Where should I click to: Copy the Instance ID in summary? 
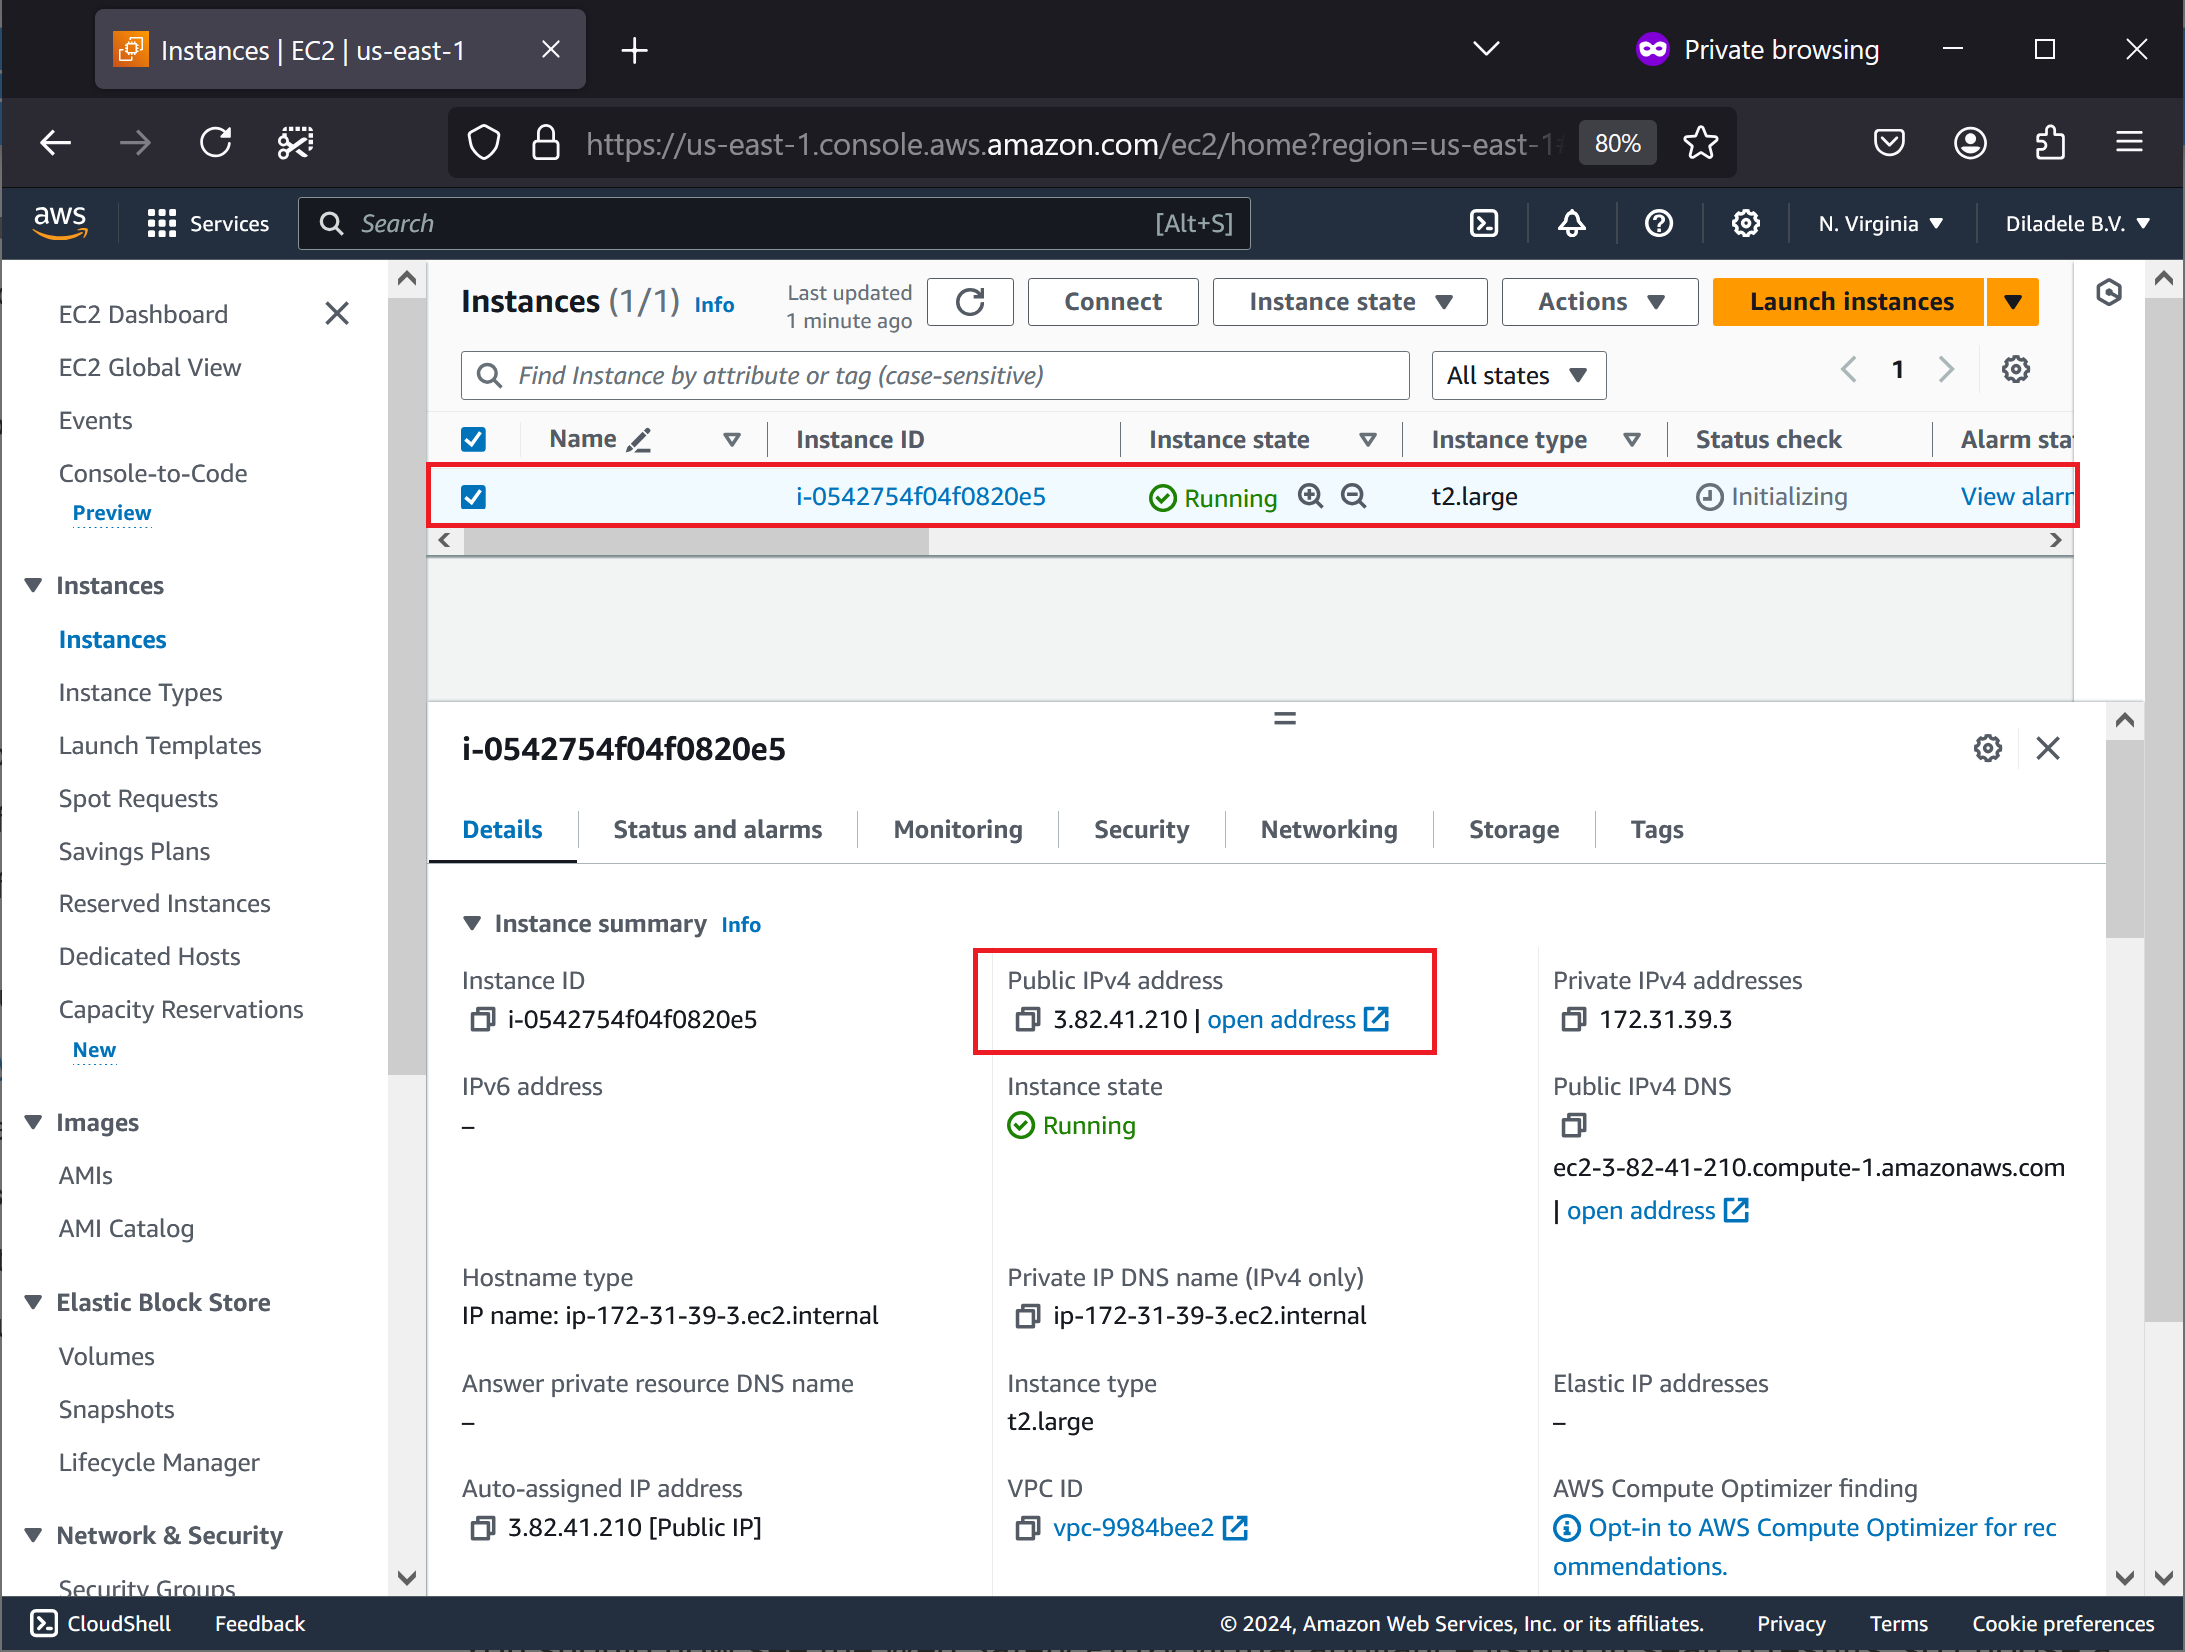[x=482, y=1020]
